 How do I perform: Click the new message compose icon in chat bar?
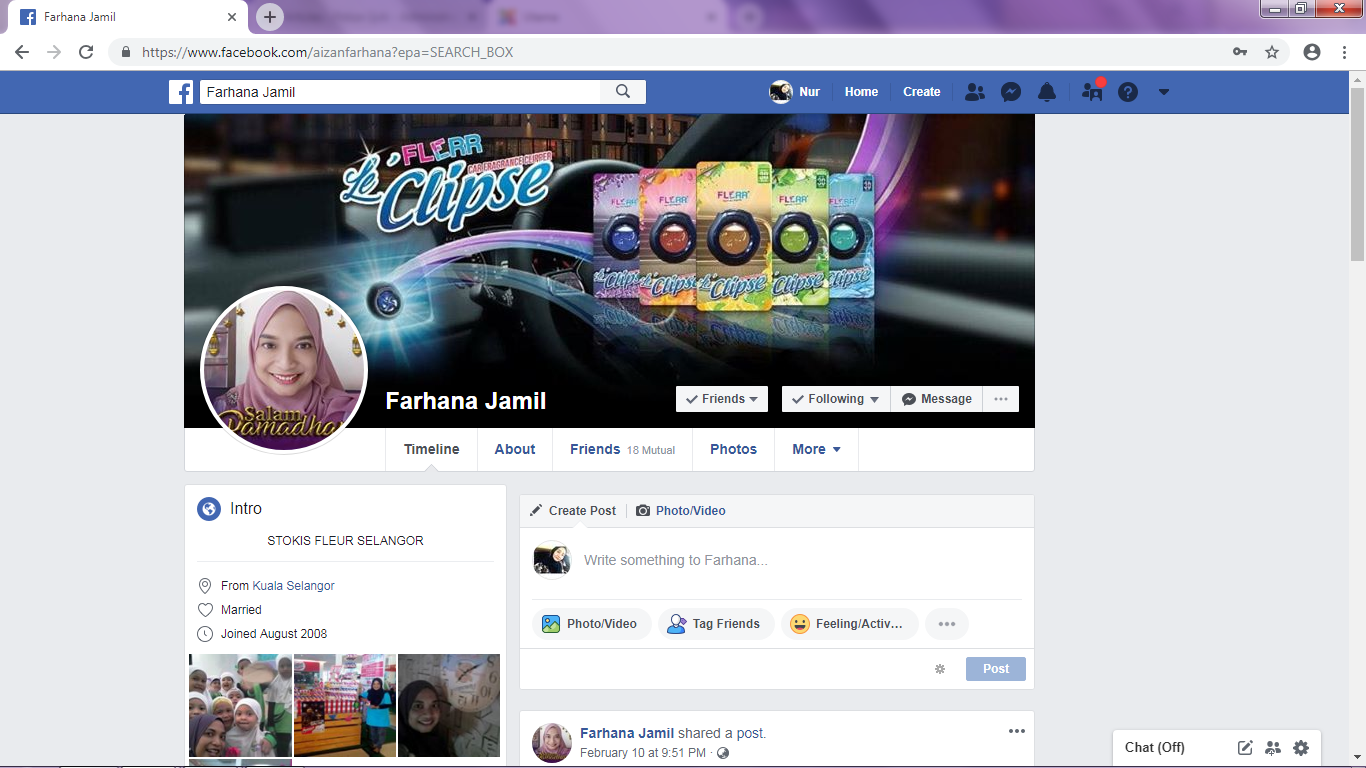[x=1245, y=747]
